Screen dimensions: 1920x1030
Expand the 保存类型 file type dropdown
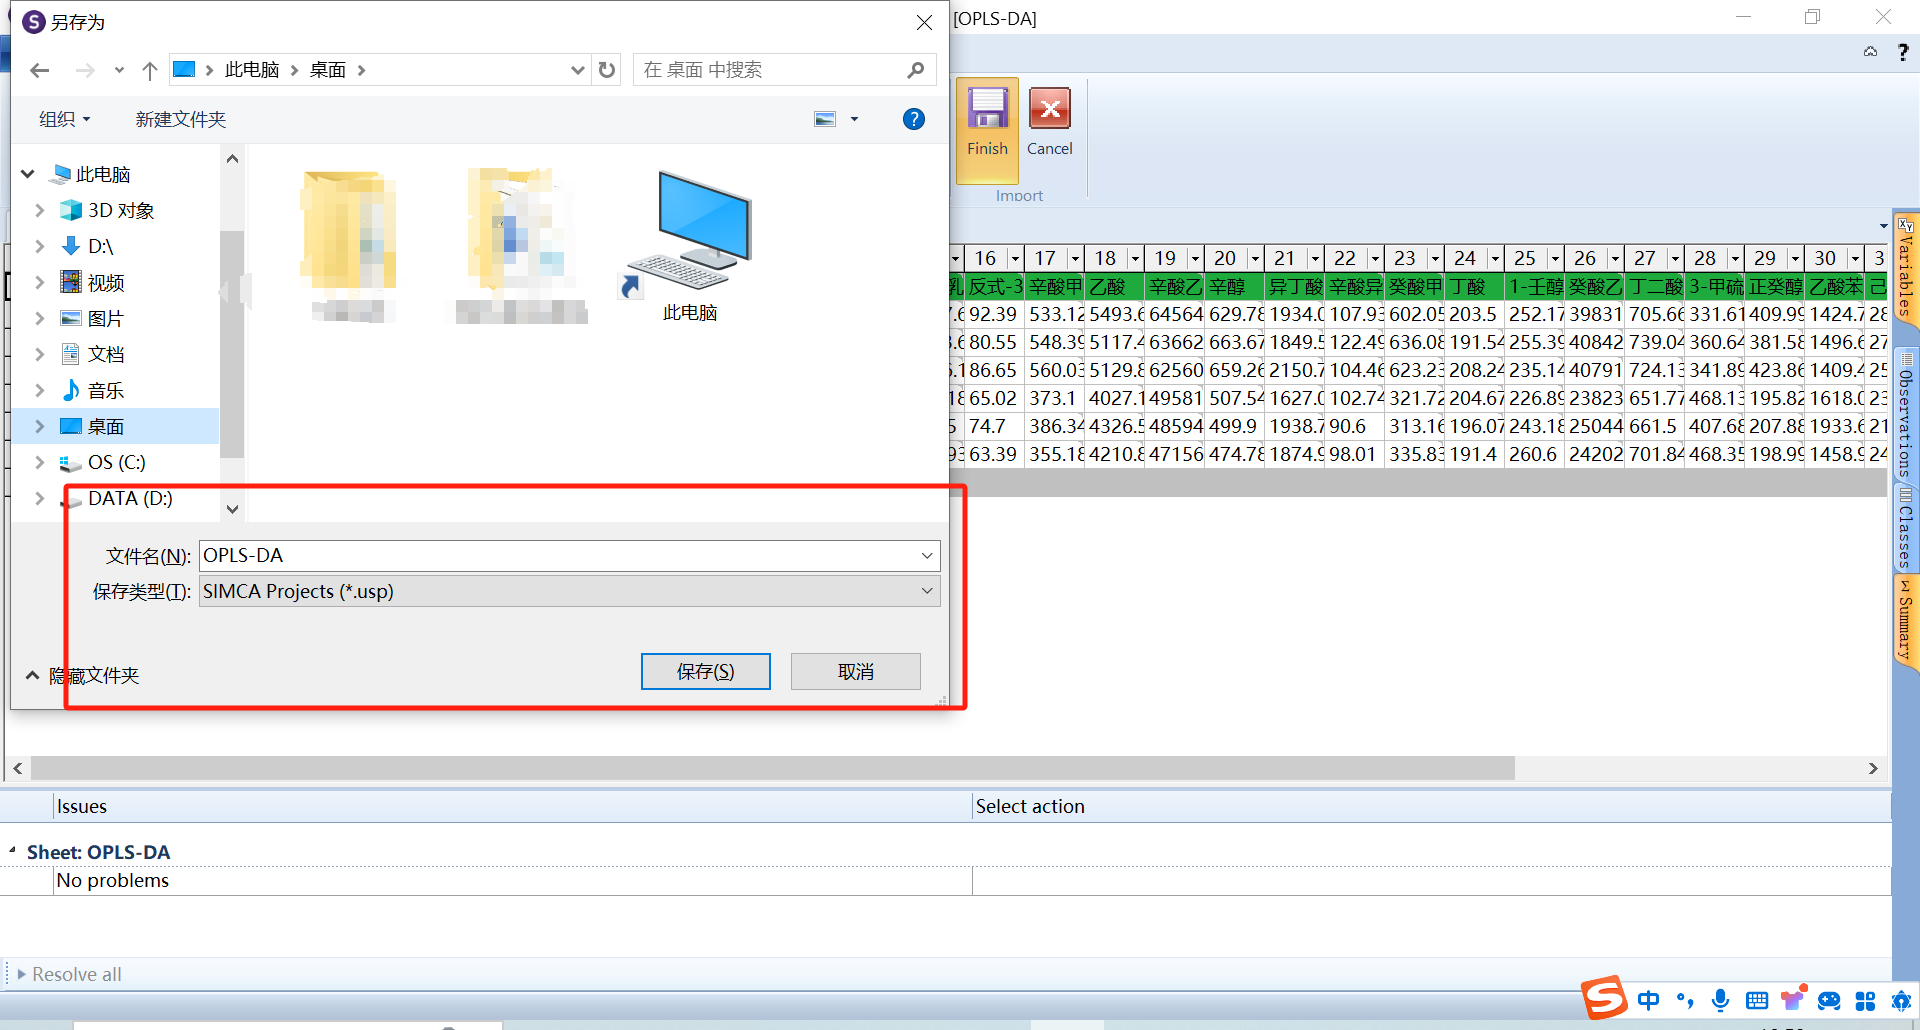pos(927,591)
